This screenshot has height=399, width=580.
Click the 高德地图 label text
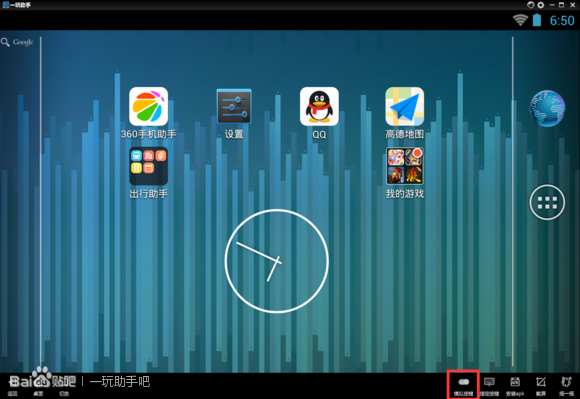[x=405, y=134]
